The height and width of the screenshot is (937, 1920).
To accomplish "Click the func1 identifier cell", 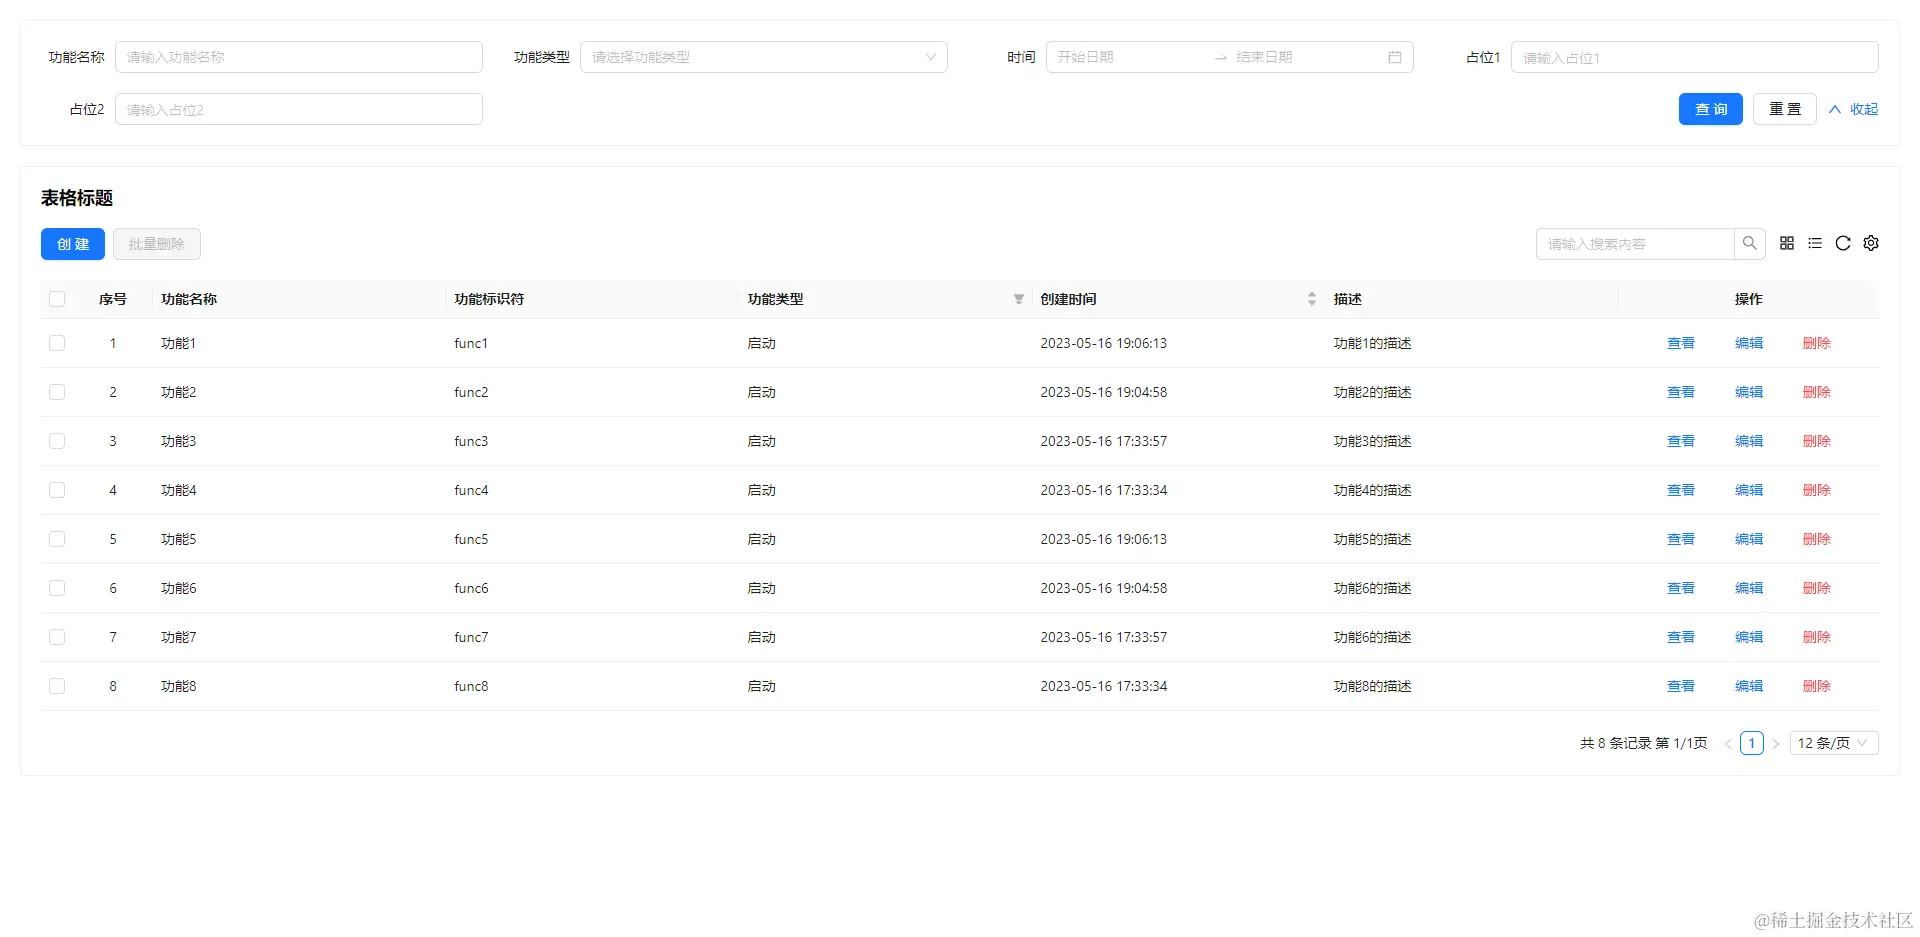I will pyautogui.click(x=471, y=343).
